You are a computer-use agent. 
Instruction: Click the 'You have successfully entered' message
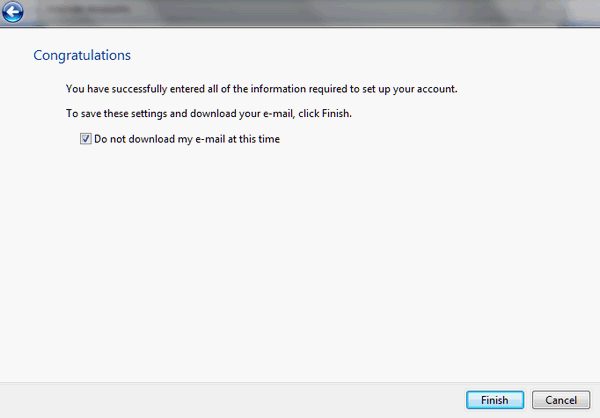(x=261, y=89)
